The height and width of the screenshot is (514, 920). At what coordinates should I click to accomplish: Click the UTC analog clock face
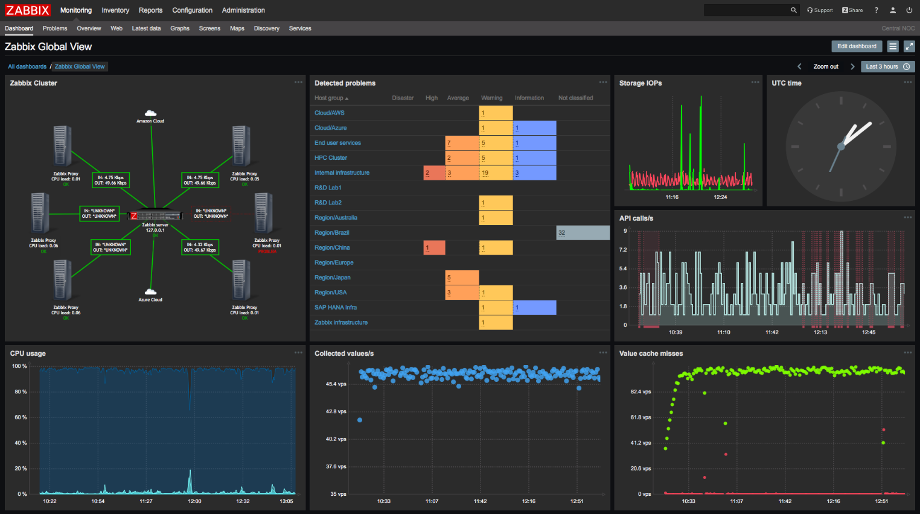[x=841, y=146]
